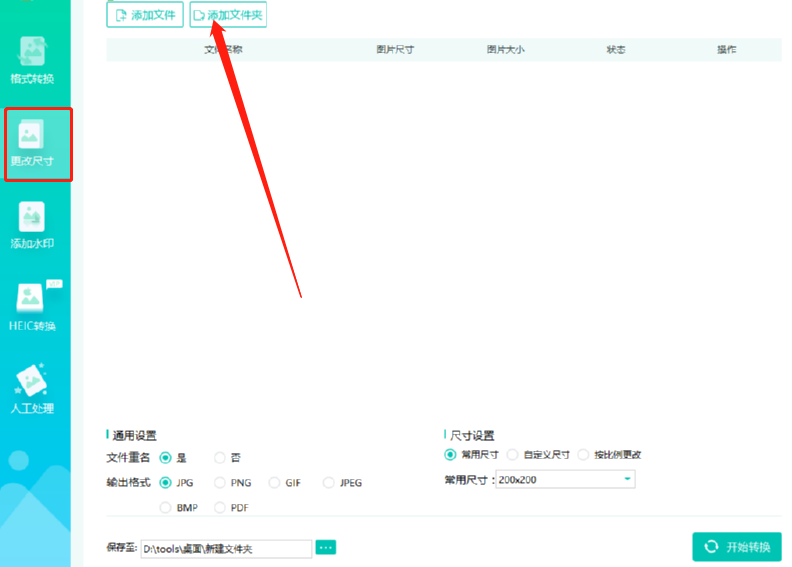Viewport: 792px width, 567px height.
Task: Click the VIP badge on HEIC转换
Action: (54, 284)
